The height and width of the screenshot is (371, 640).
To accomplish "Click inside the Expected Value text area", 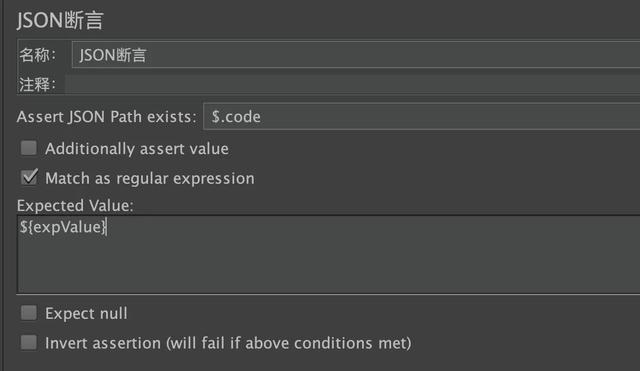I will tap(329, 254).
